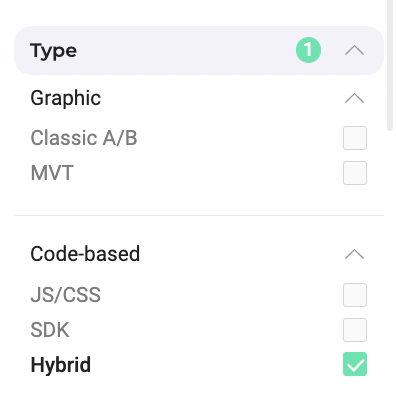The image size is (396, 406).
Task: Check the MVT checkbox
Action: tap(355, 173)
